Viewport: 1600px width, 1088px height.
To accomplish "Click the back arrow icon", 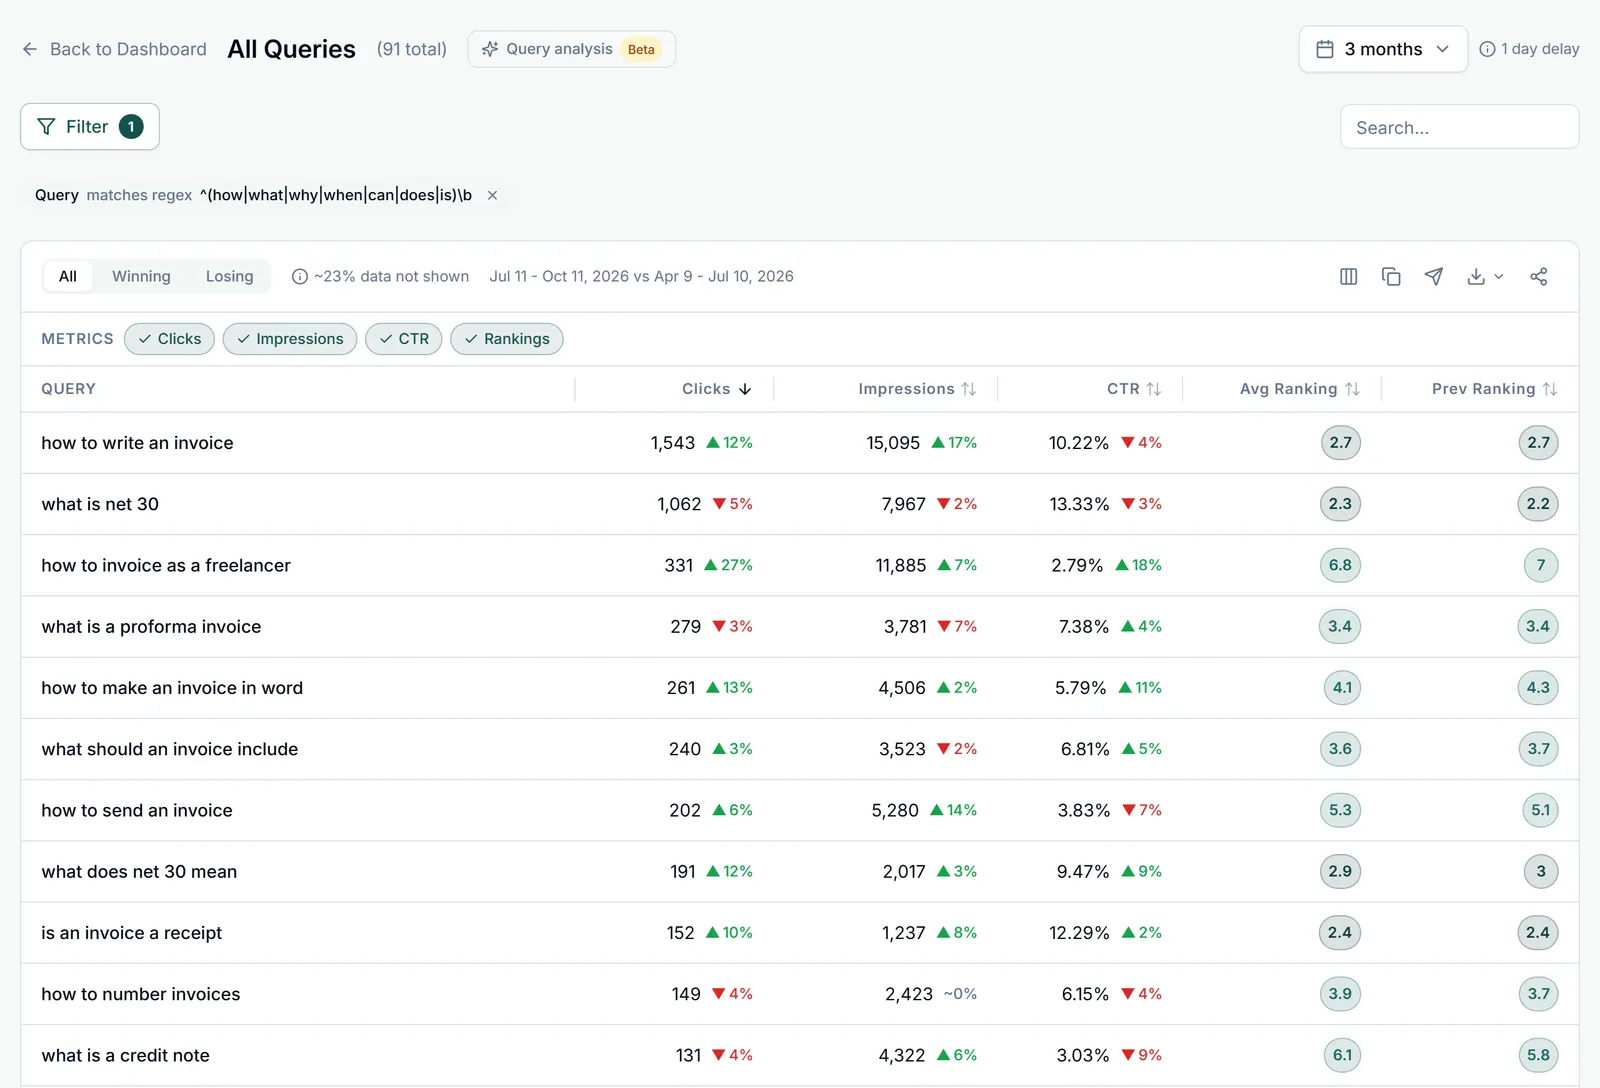I will tap(30, 49).
